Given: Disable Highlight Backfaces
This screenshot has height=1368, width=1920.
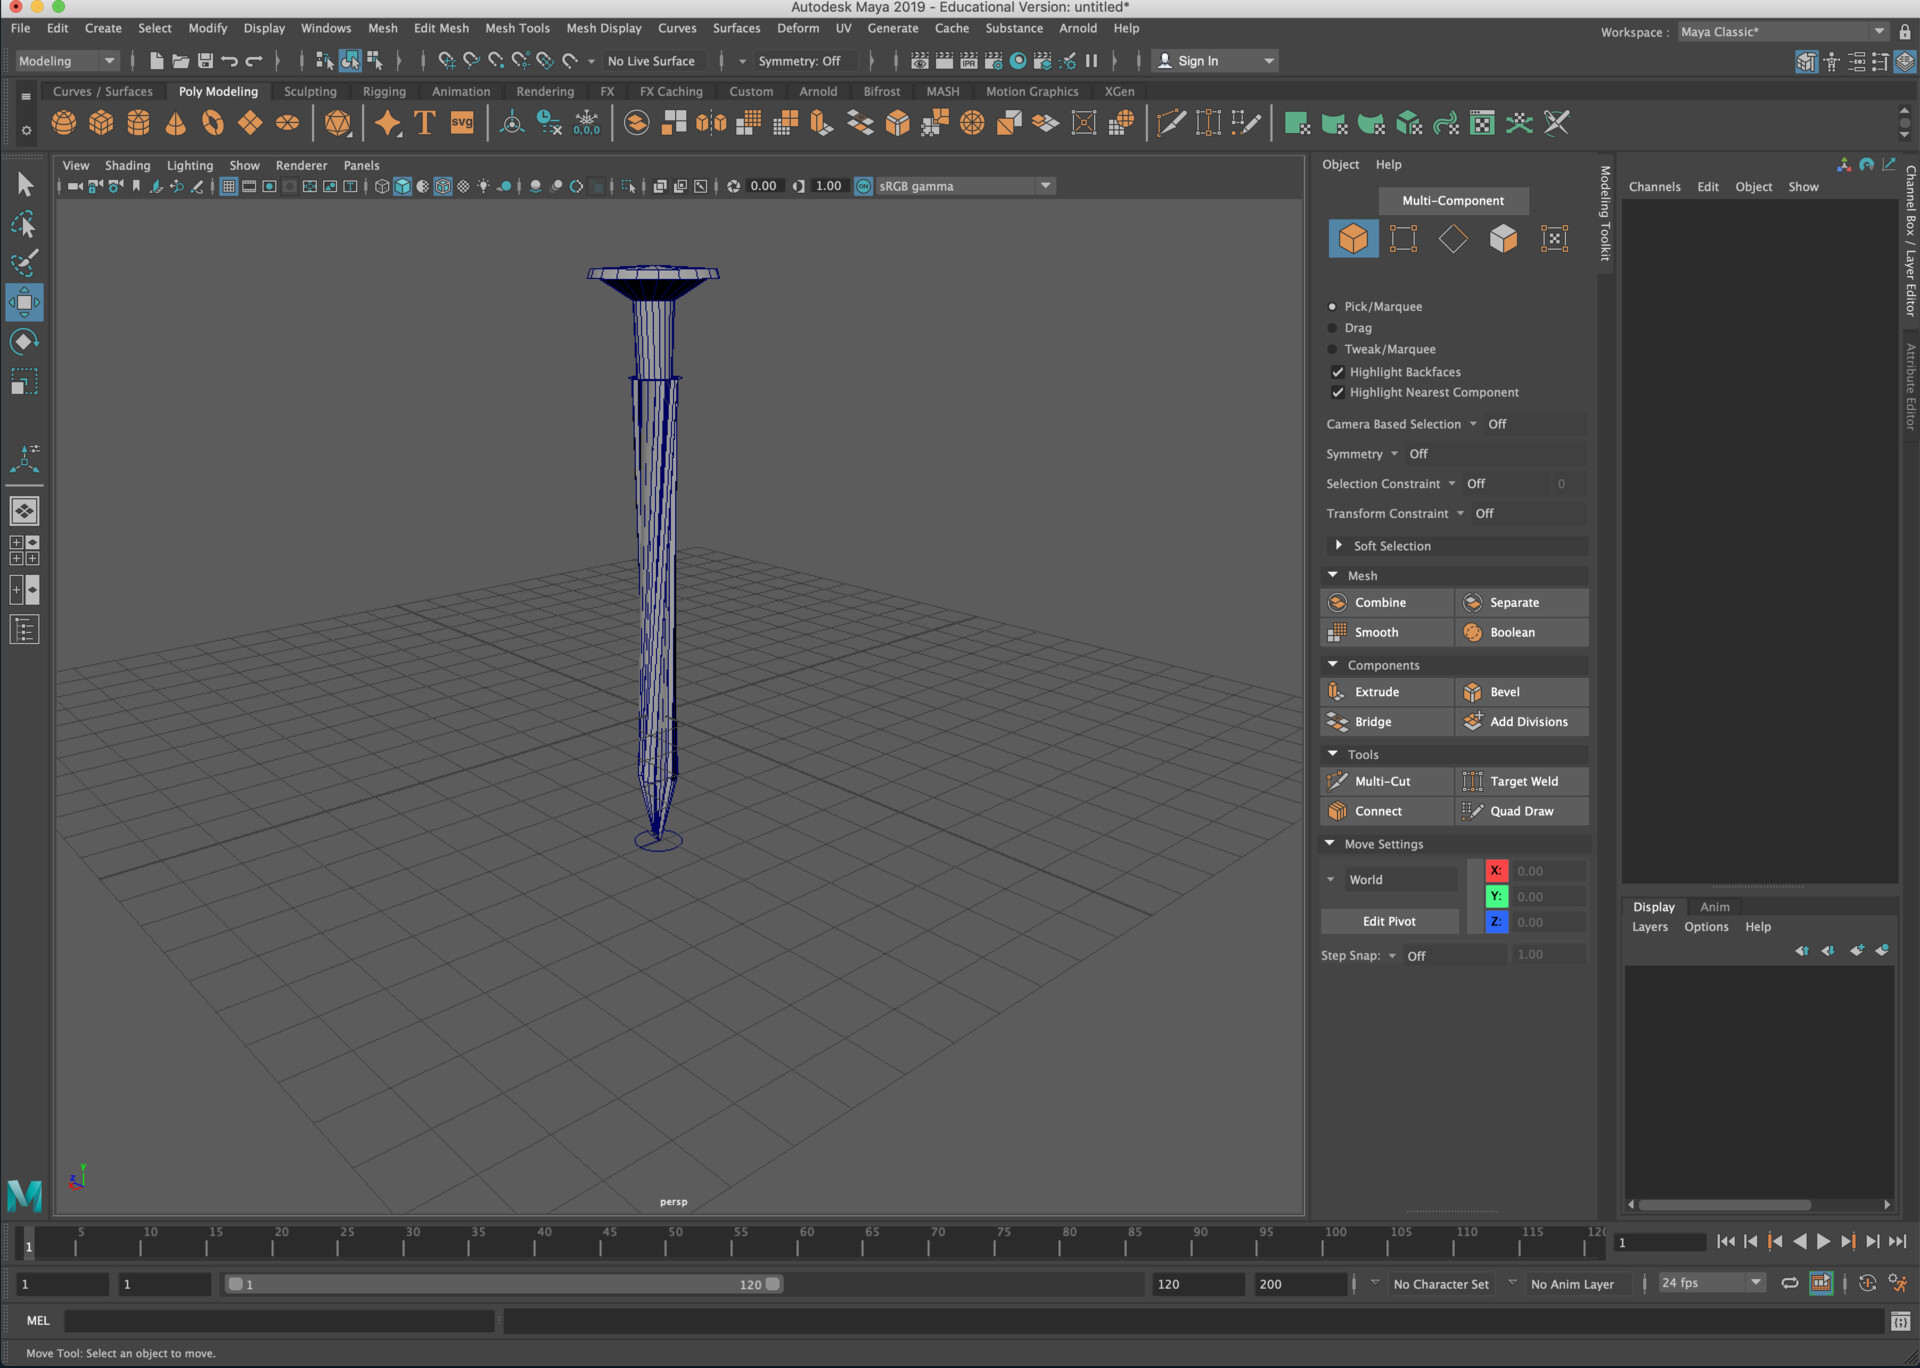Looking at the screenshot, I should click(x=1338, y=371).
